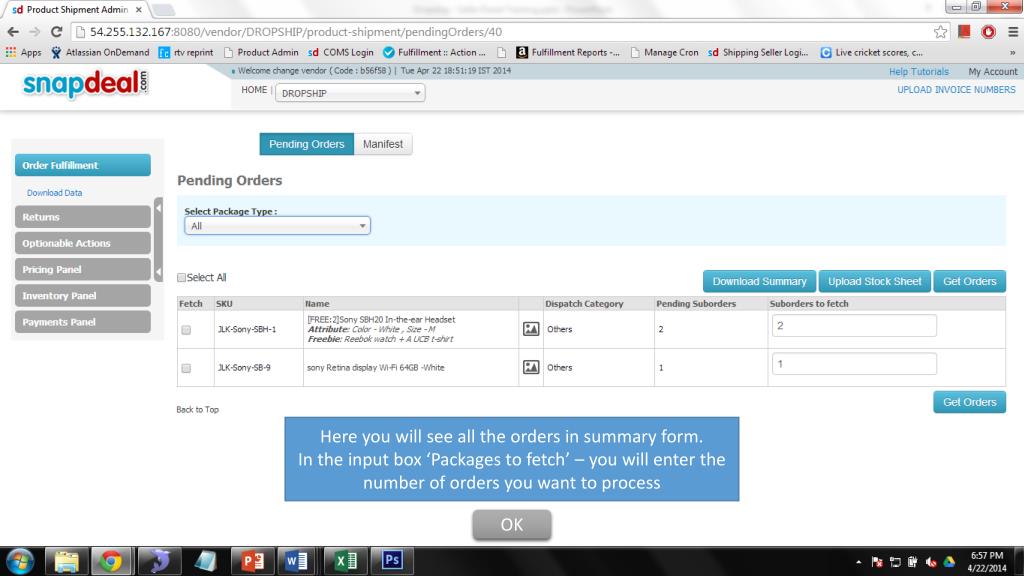Screen dimensions: 1024x576
Task: Open Optionable Actions sidebar section
Action: (83, 243)
